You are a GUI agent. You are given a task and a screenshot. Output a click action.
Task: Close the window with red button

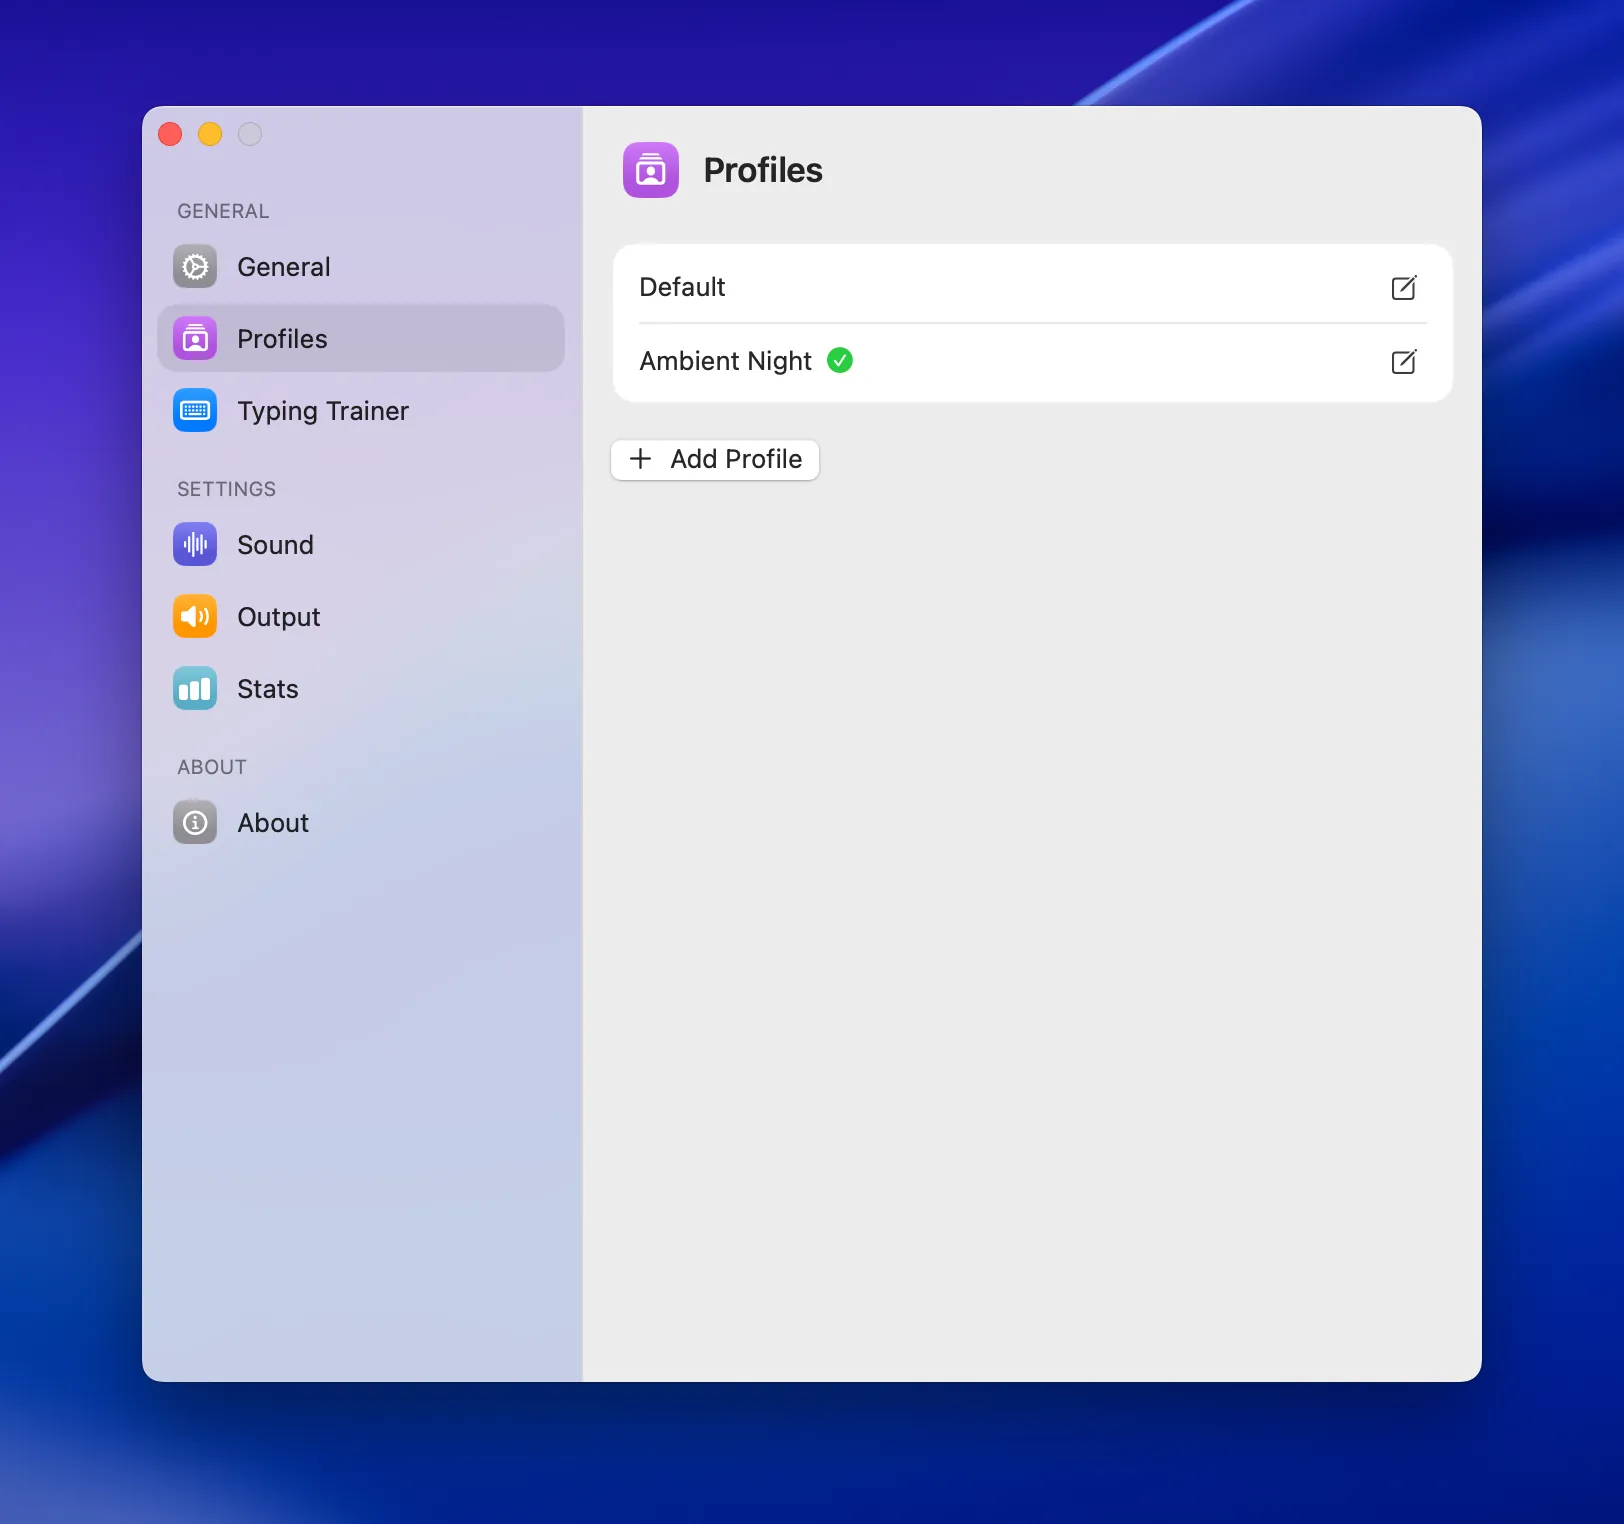point(170,134)
